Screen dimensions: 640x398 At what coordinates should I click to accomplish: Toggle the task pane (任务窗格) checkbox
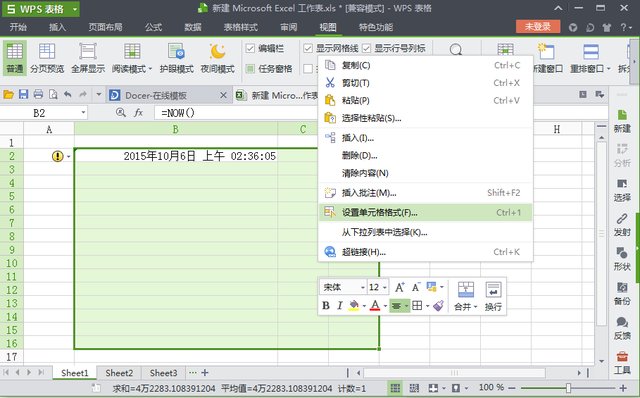250,69
